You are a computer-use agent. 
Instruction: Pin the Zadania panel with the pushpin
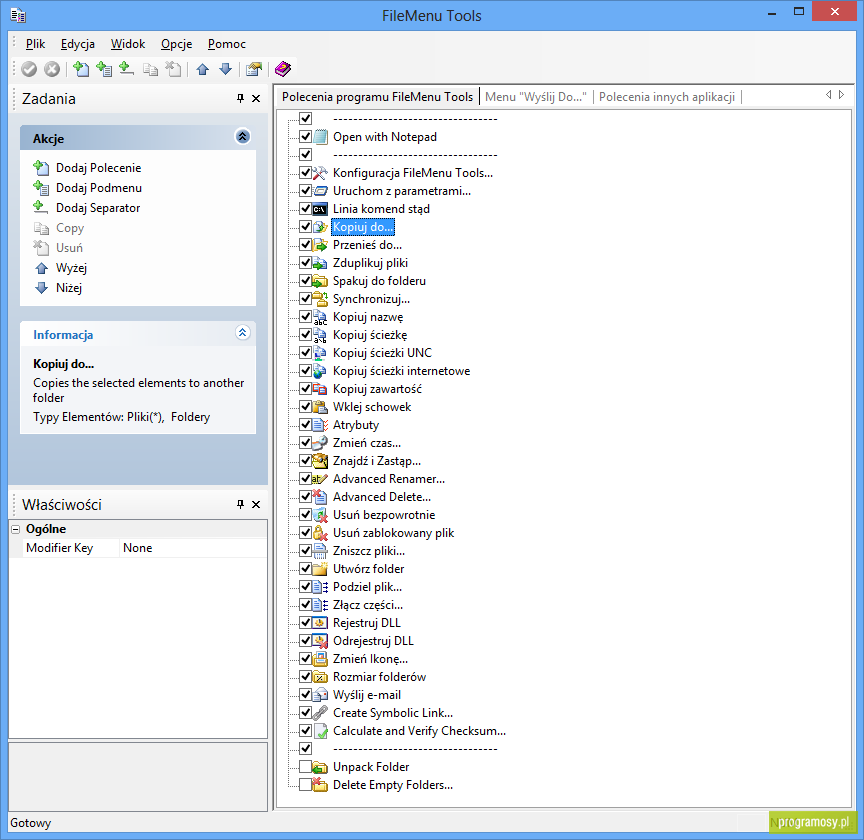[x=240, y=98]
